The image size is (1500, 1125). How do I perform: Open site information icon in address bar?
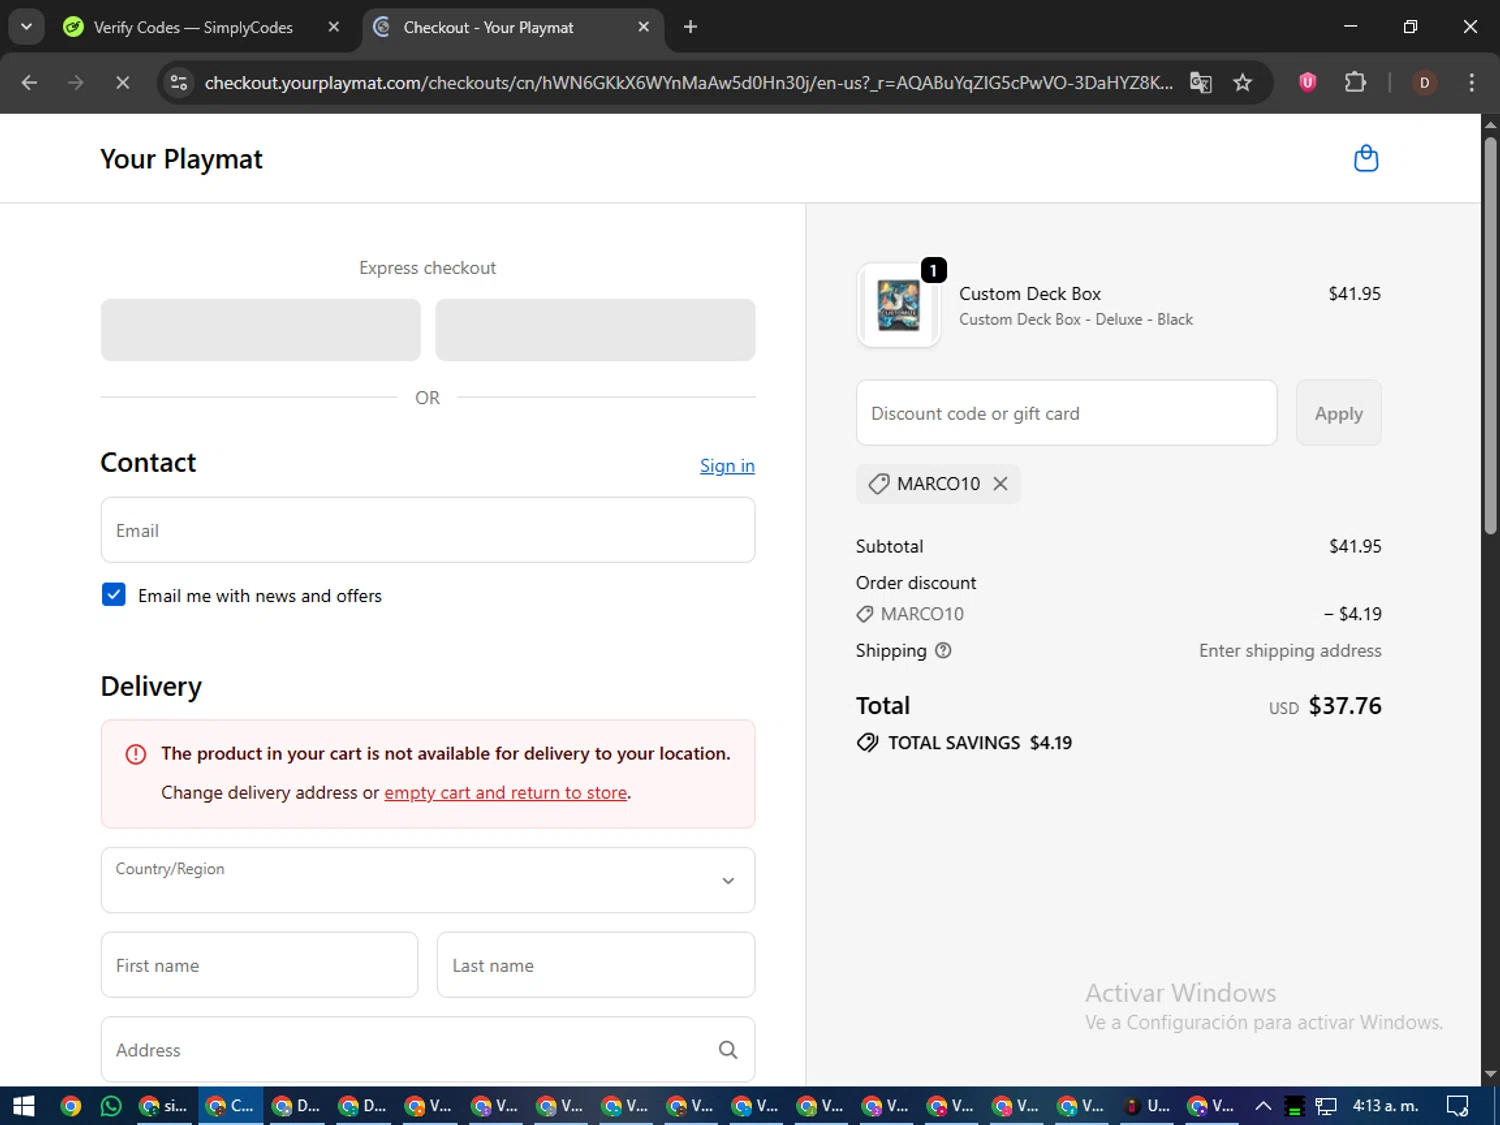179,83
